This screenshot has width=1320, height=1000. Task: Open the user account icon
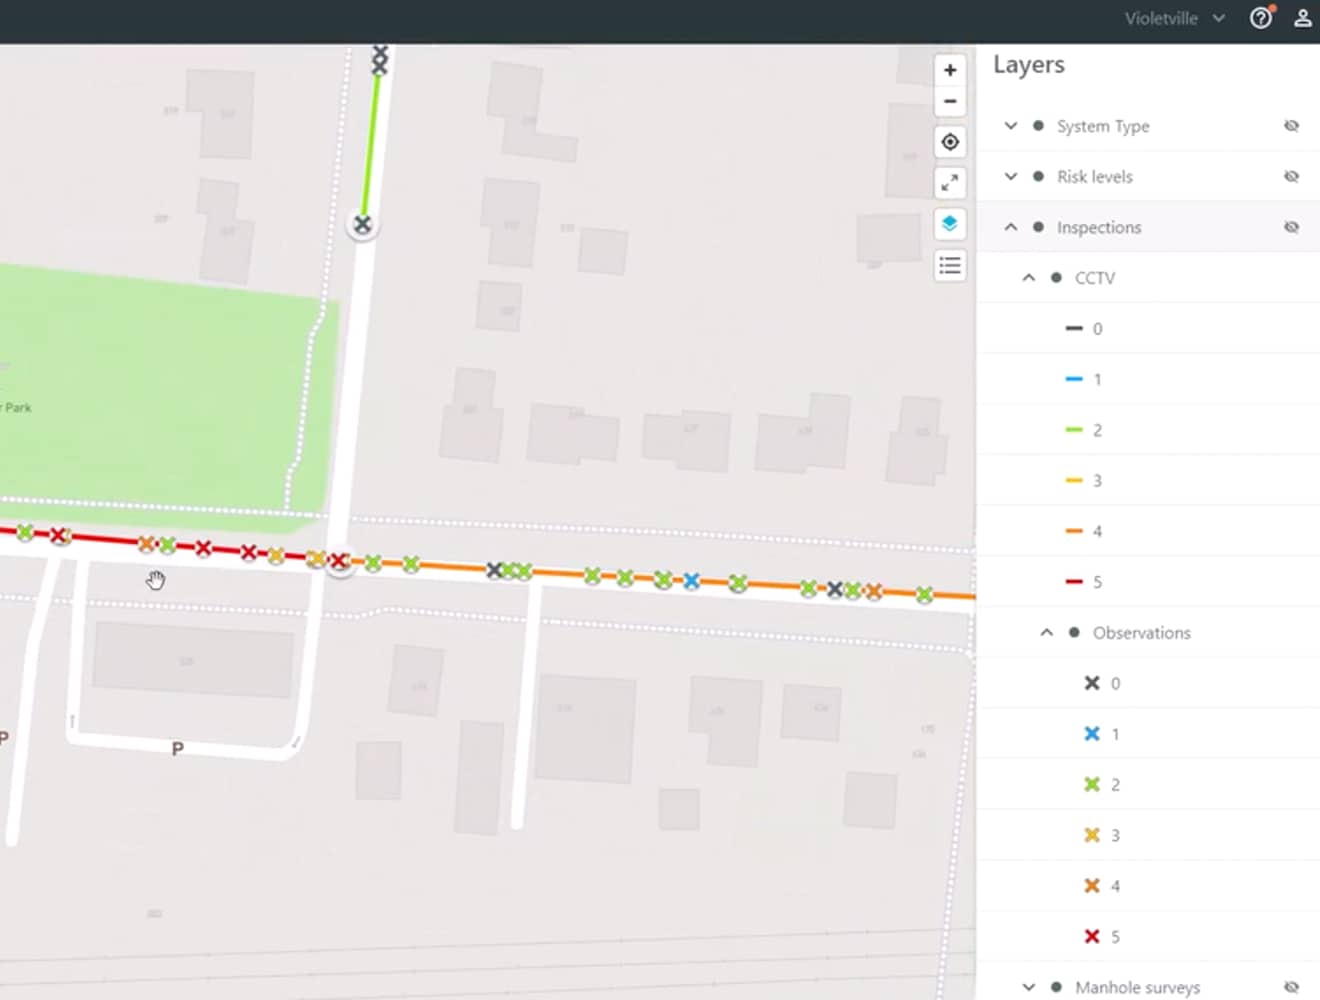click(x=1302, y=18)
